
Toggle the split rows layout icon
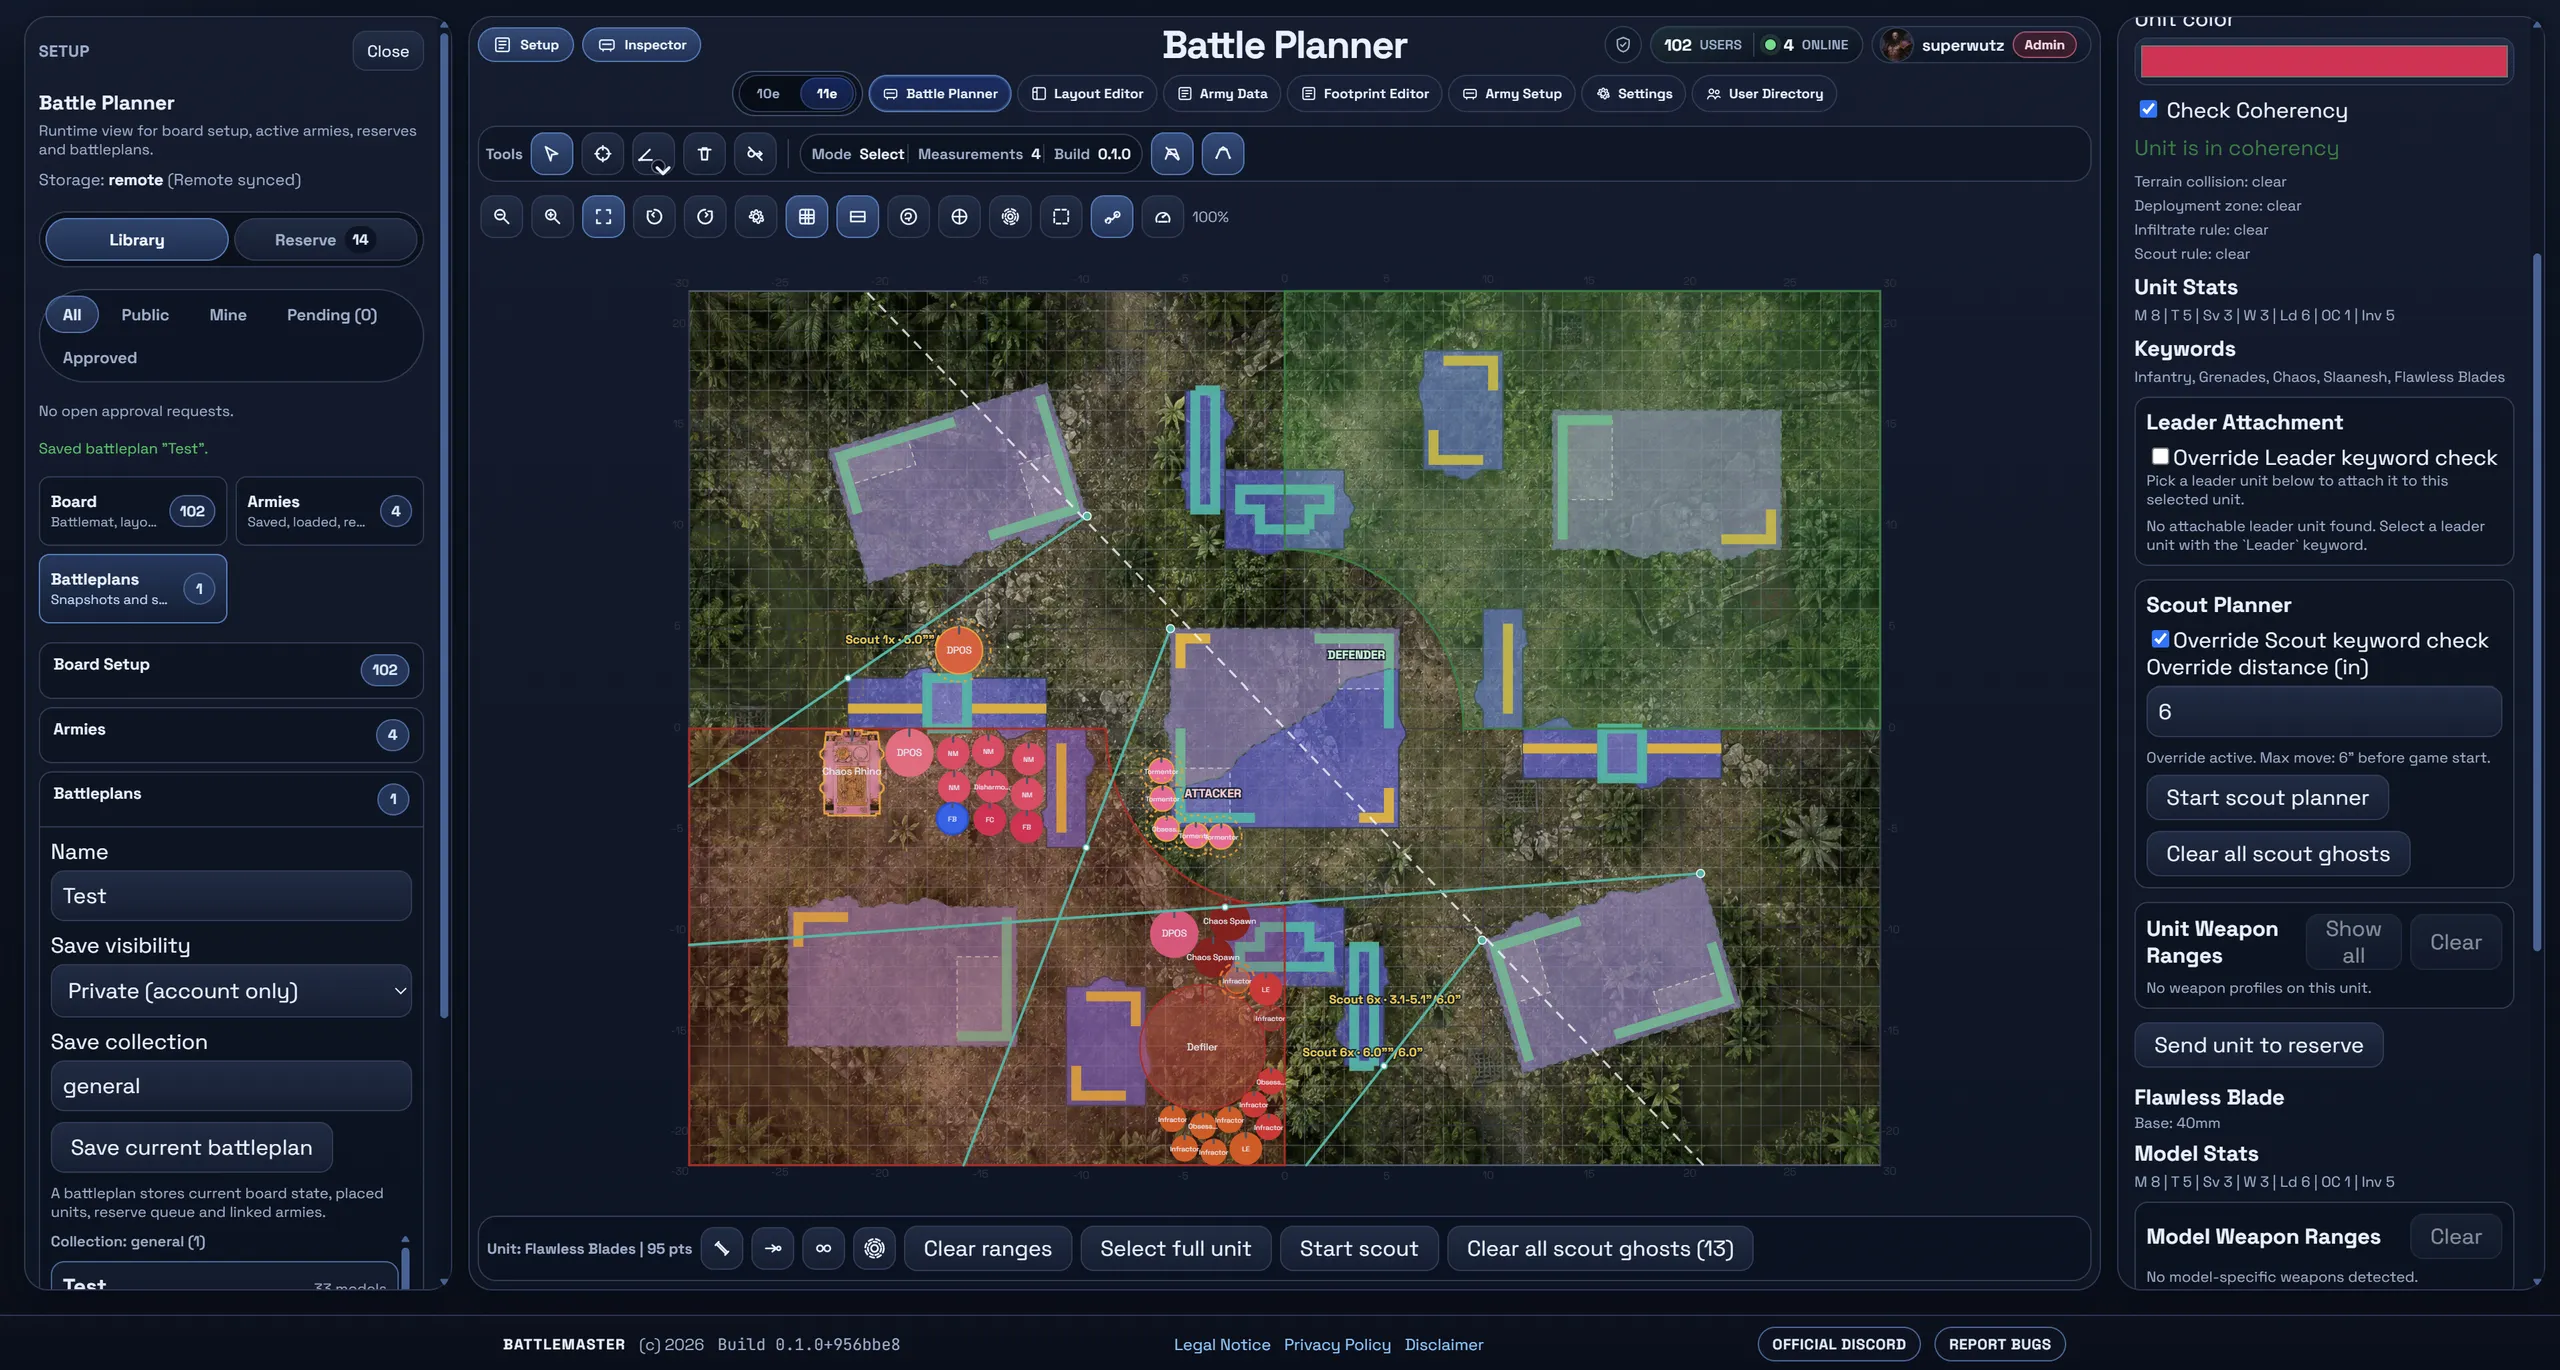click(x=858, y=217)
